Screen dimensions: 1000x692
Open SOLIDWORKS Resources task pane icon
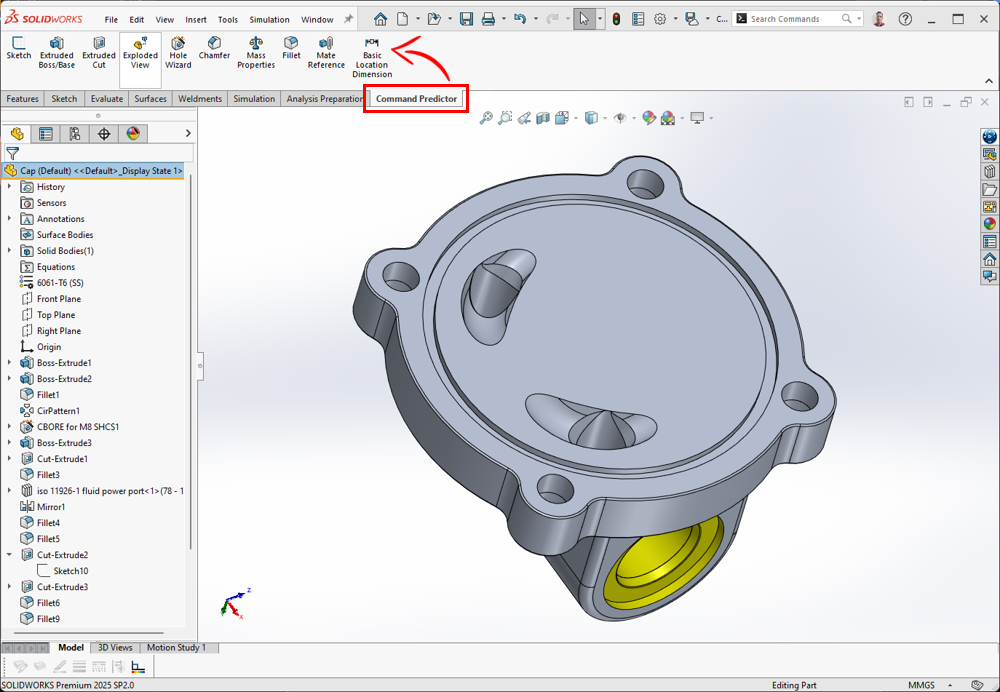click(989, 136)
